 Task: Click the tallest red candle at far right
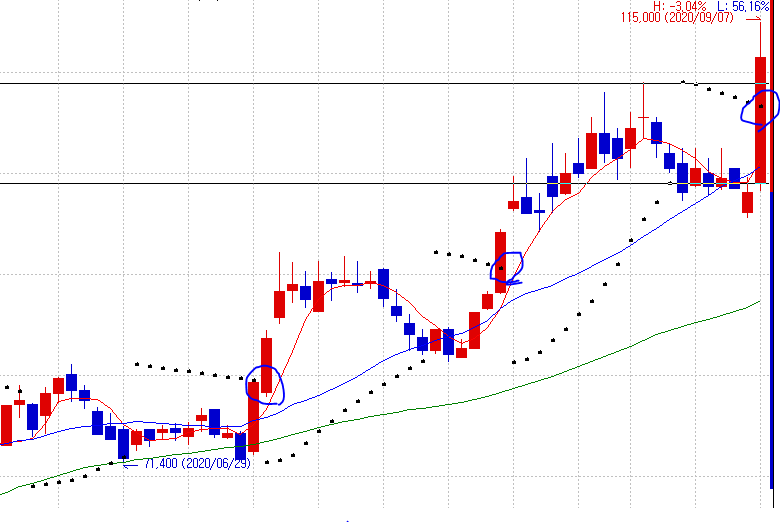coord(761,118)
